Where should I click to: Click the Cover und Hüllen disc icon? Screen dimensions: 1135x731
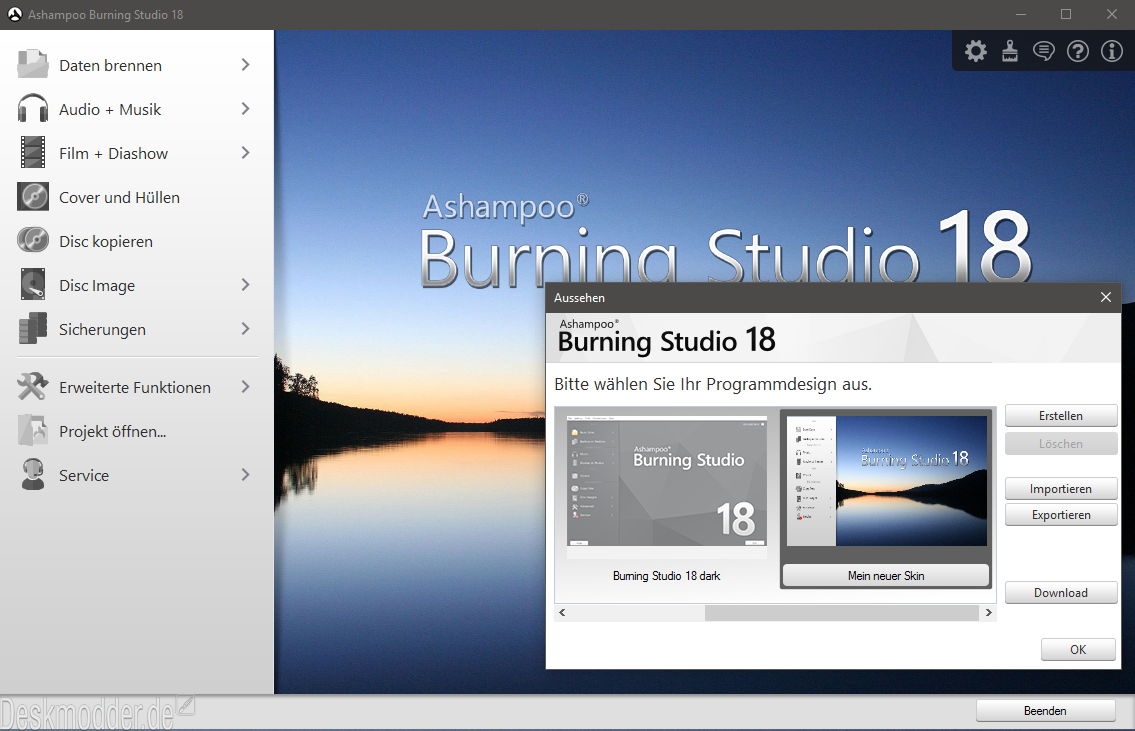(x=33, y=197)
